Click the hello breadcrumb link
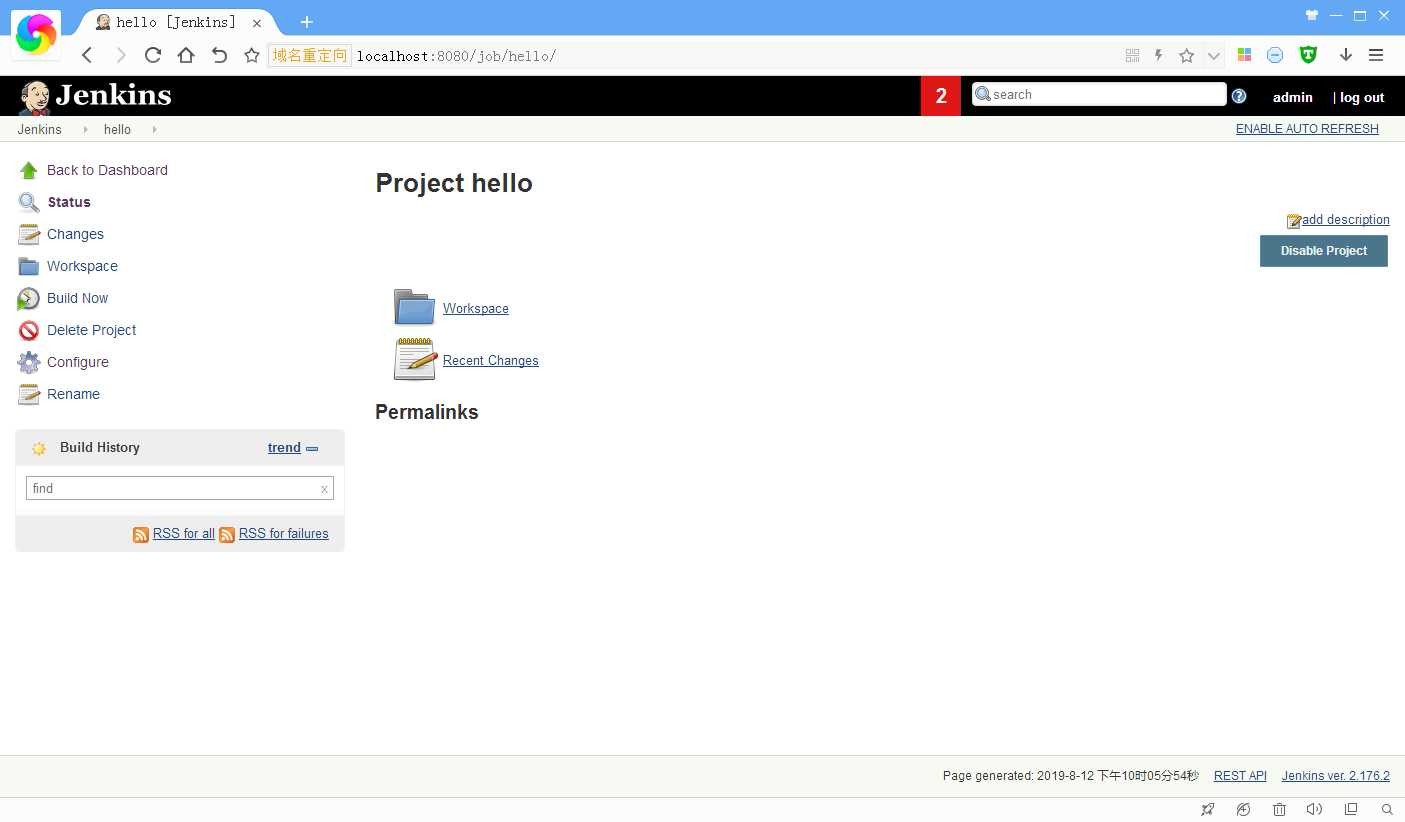 point(117,130)
